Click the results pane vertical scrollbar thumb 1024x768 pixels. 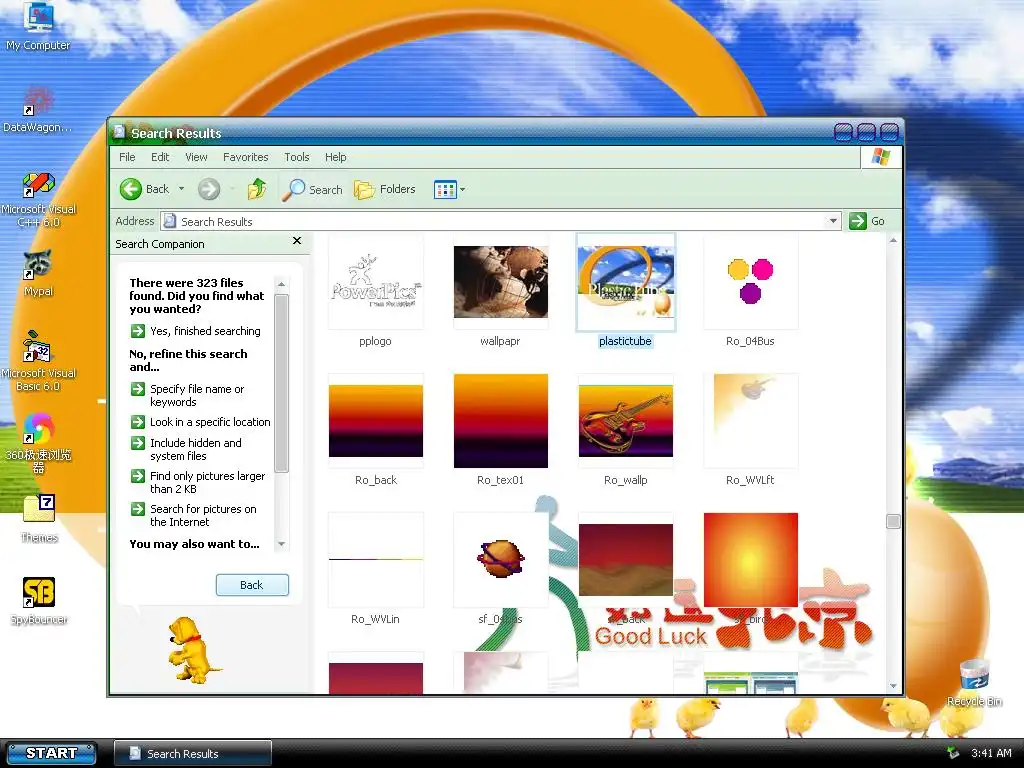pos(893,521)
